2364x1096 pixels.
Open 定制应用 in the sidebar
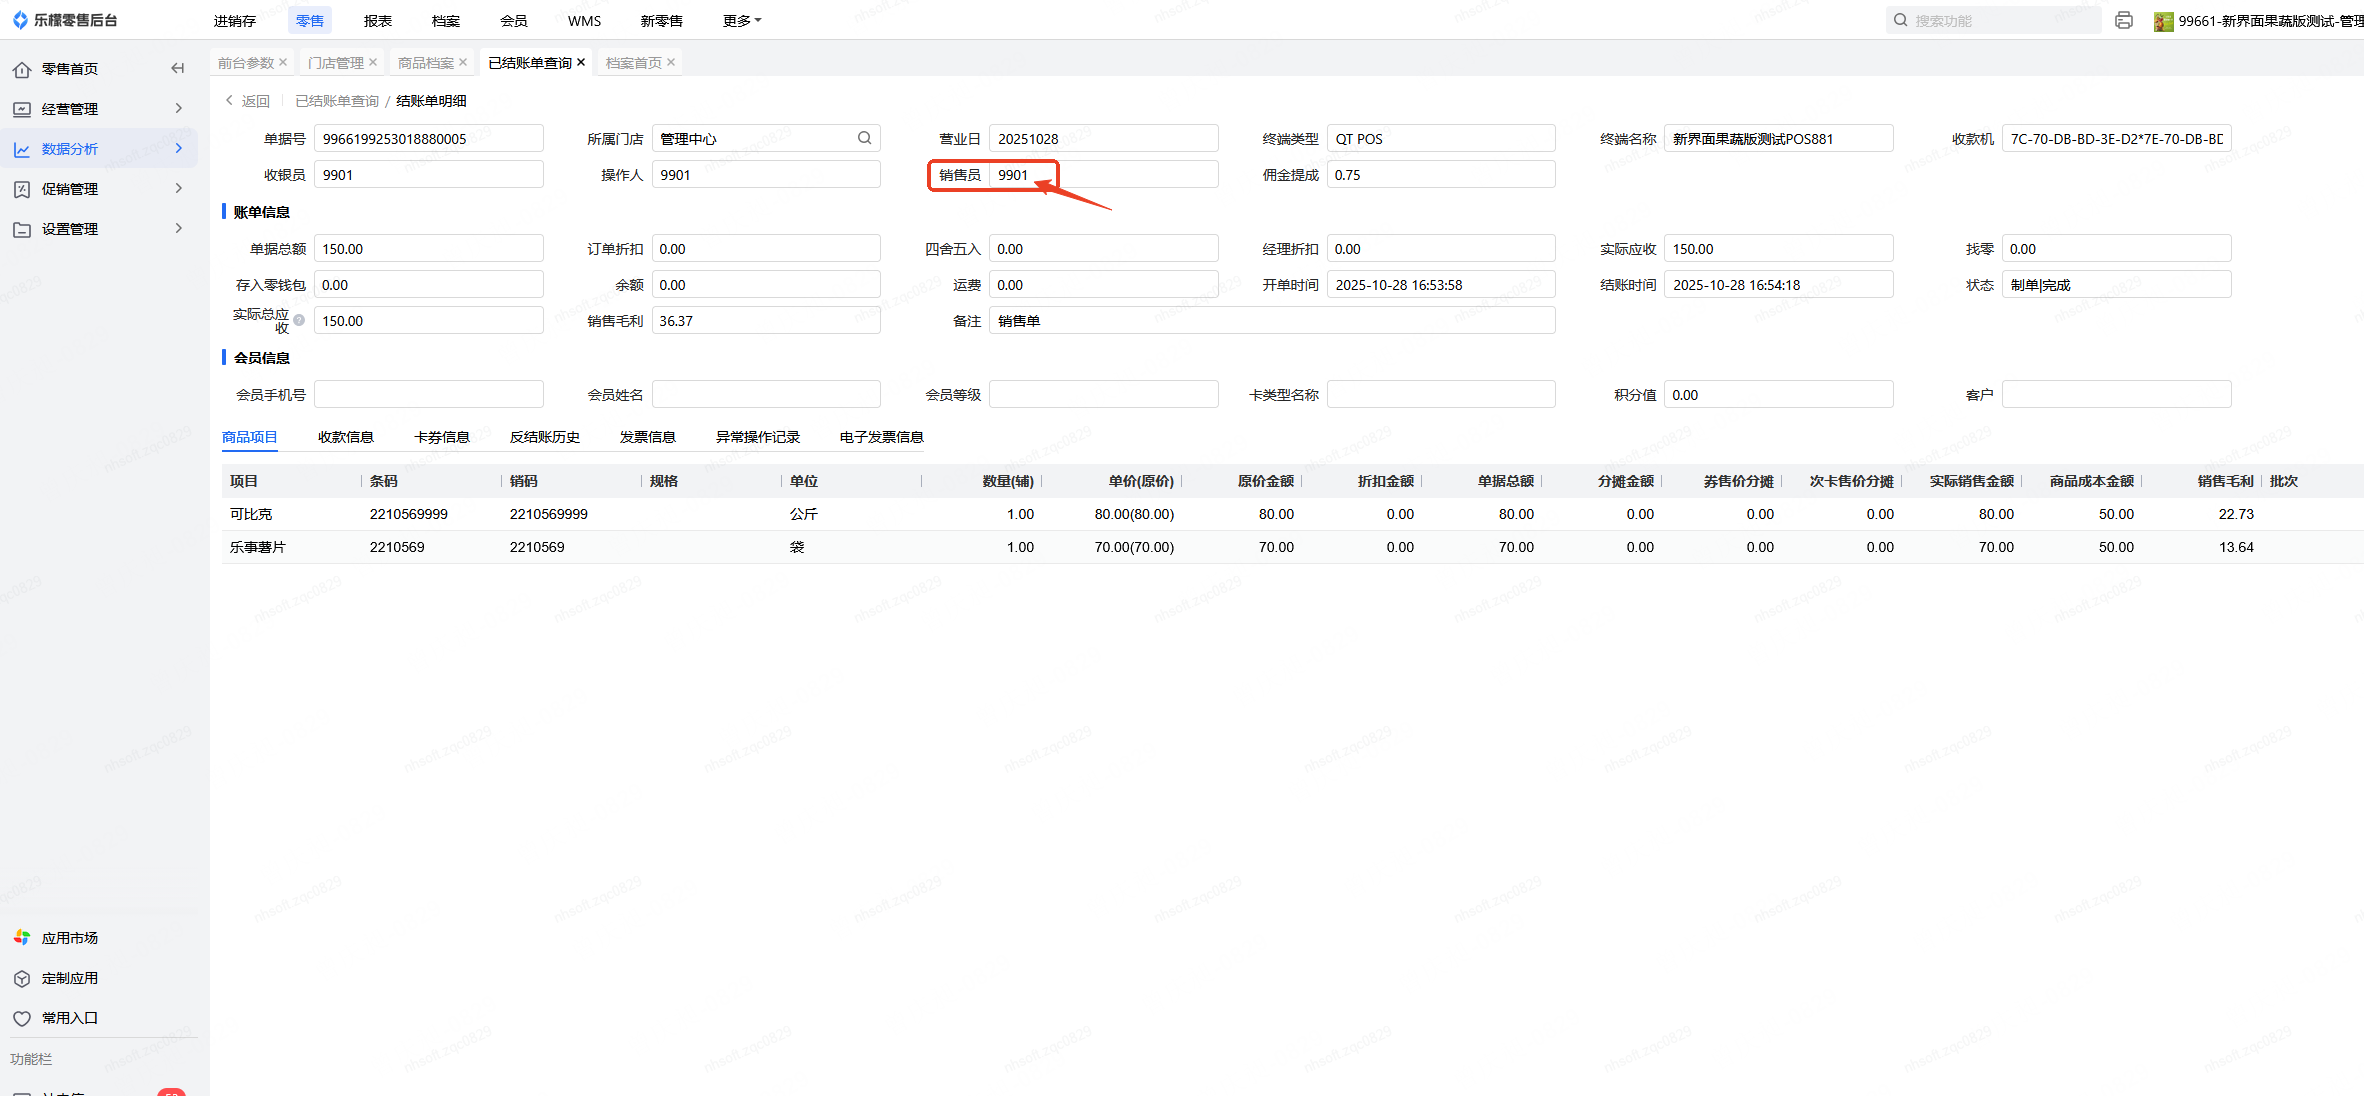69,977
